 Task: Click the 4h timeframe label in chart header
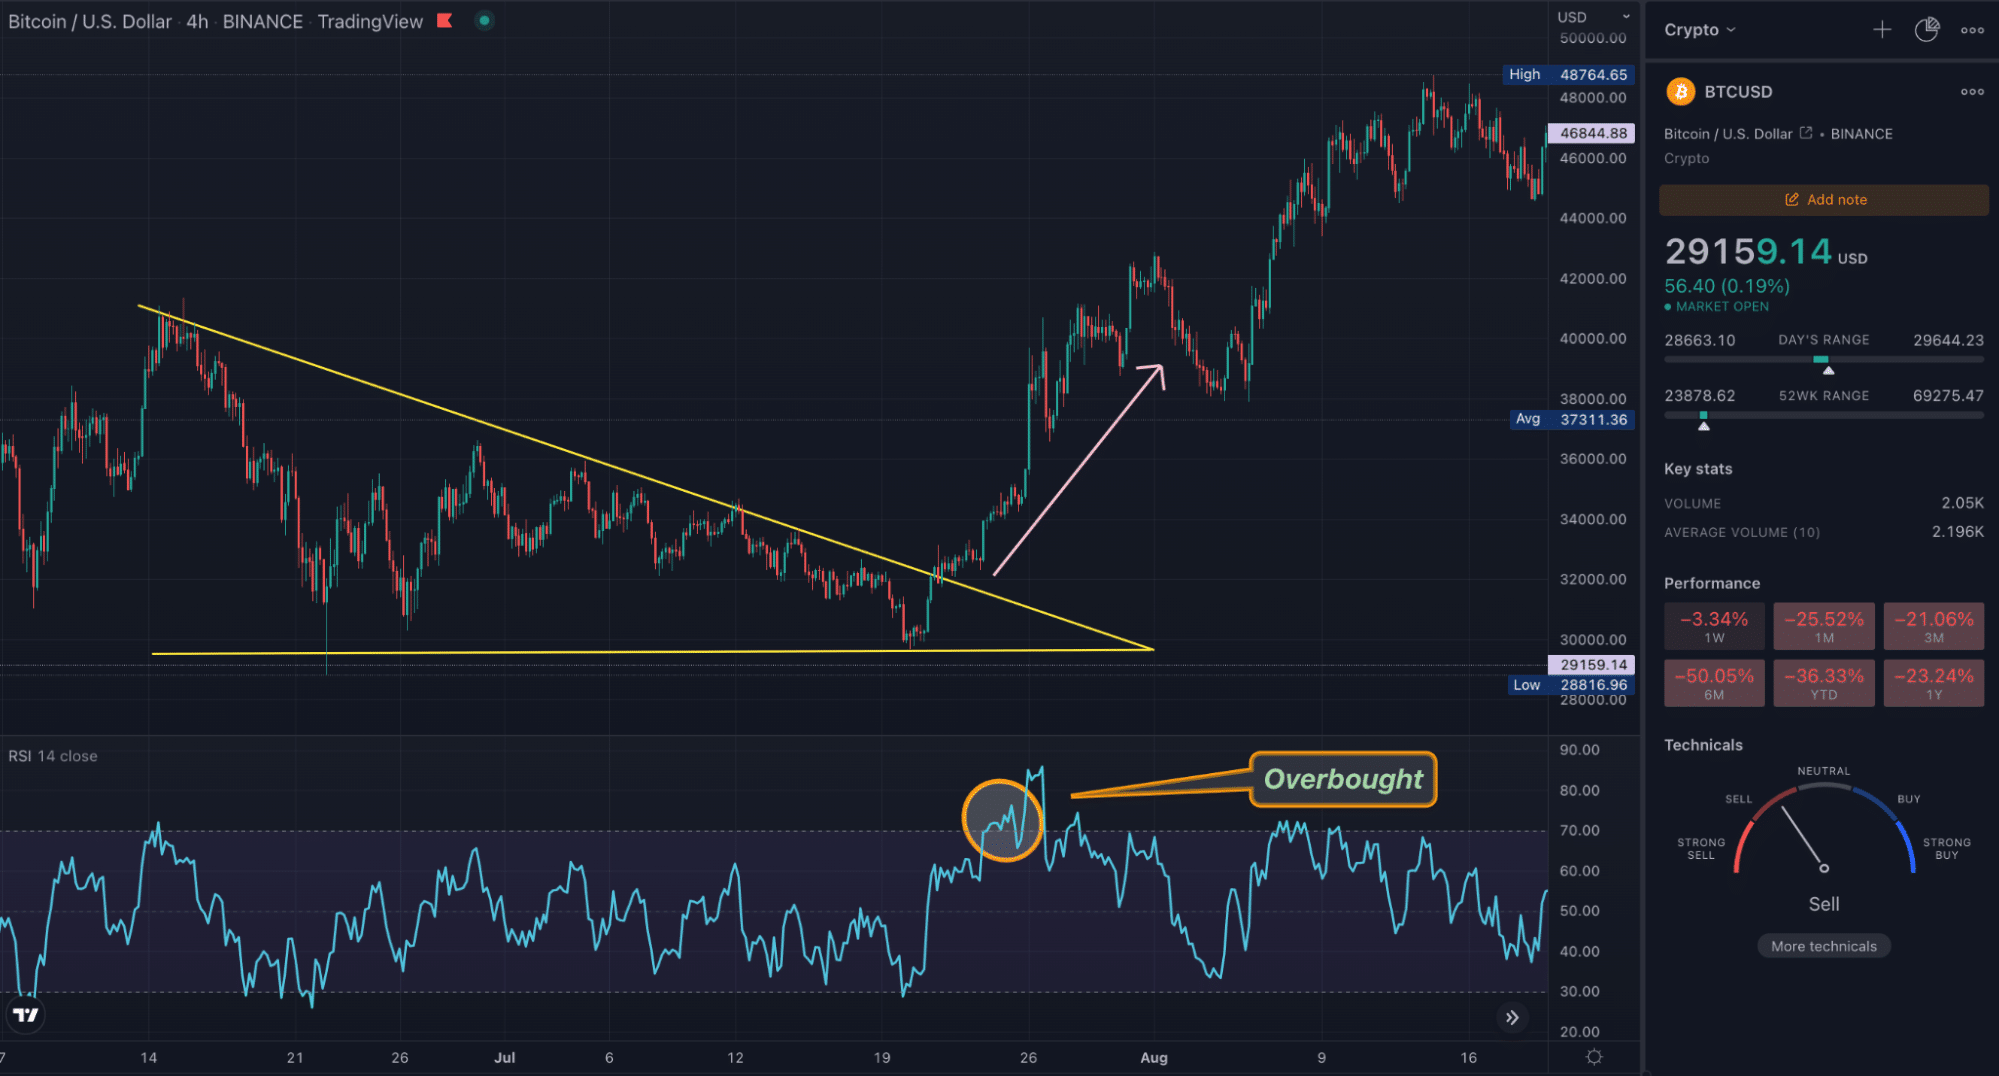click(x=197, y=21)
